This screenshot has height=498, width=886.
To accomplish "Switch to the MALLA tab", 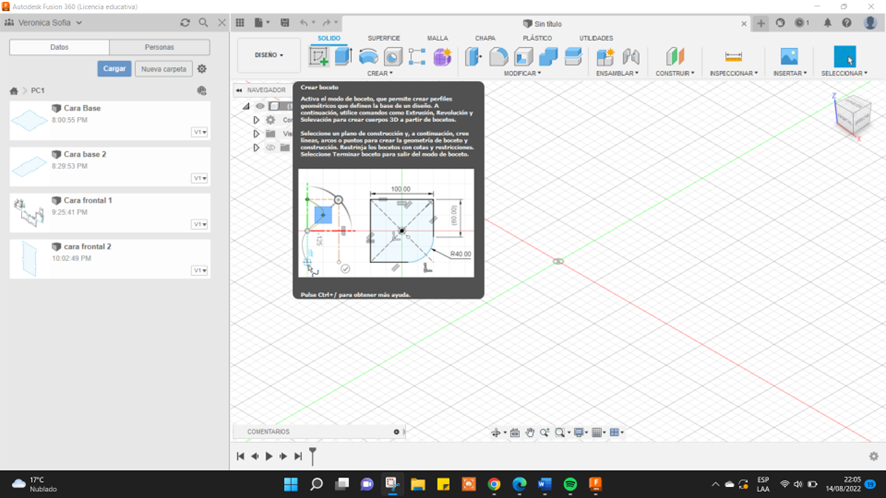I will tap(437, 38).
